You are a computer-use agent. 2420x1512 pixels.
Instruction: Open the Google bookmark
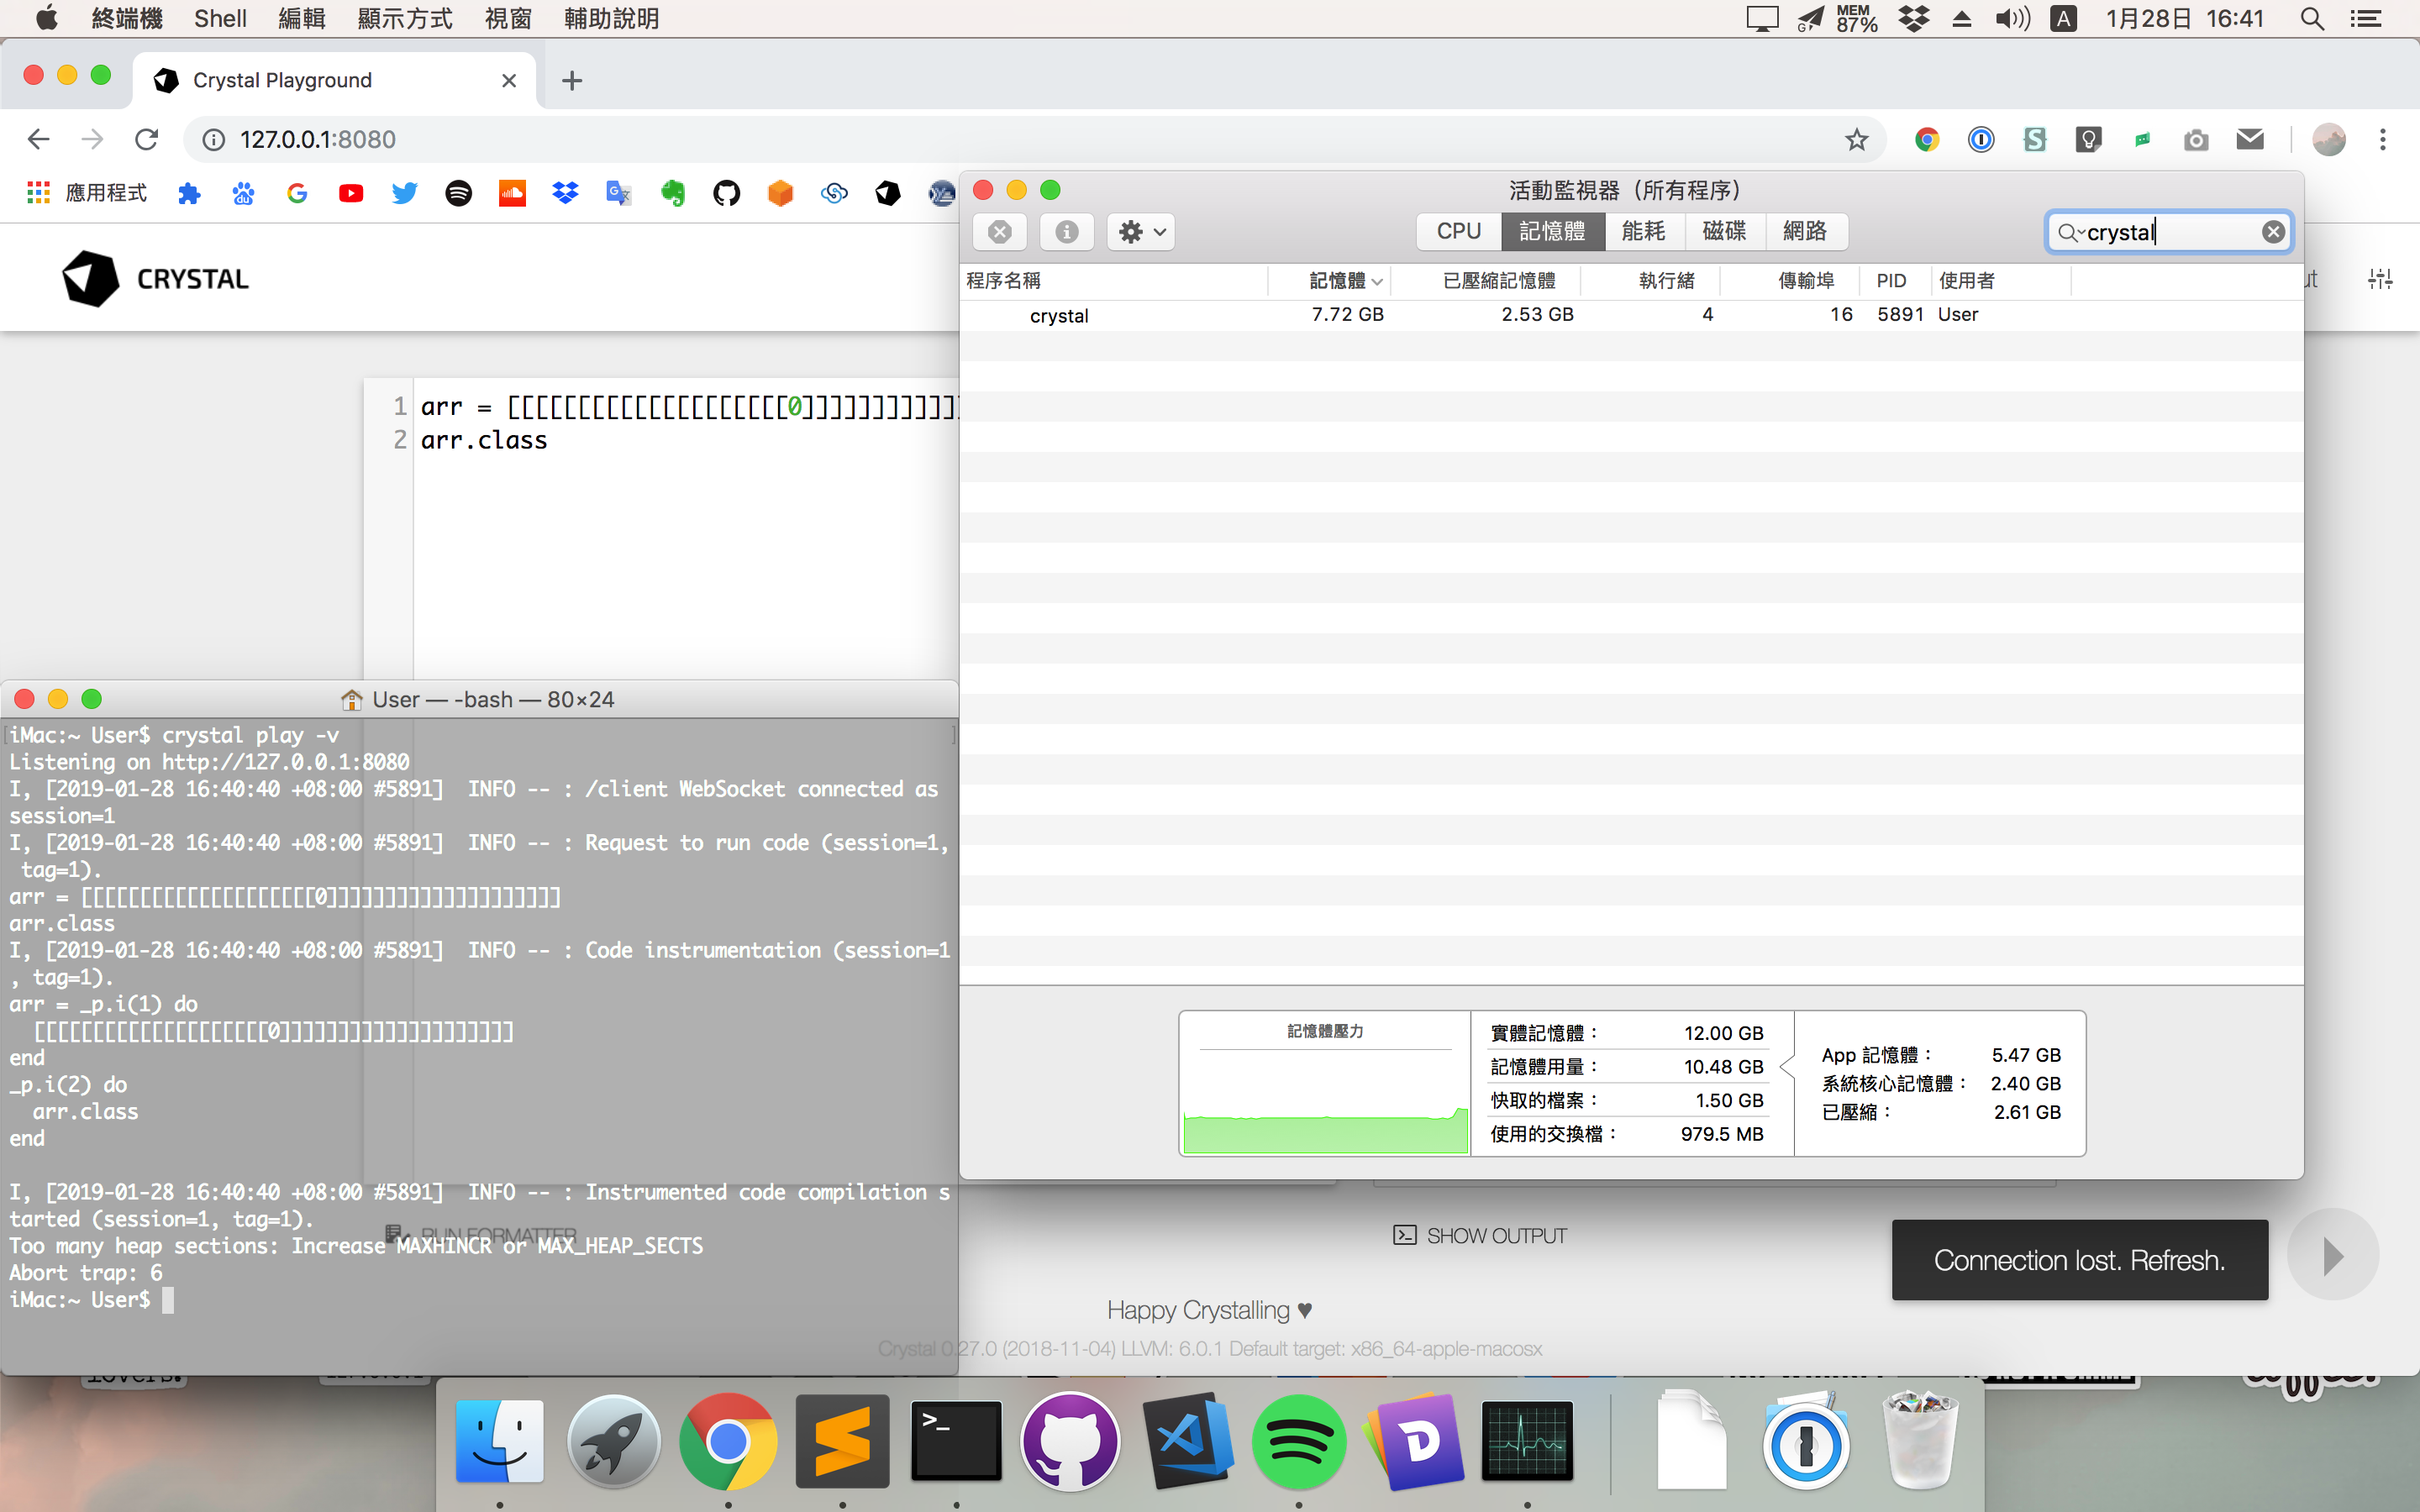pos(297,193)
